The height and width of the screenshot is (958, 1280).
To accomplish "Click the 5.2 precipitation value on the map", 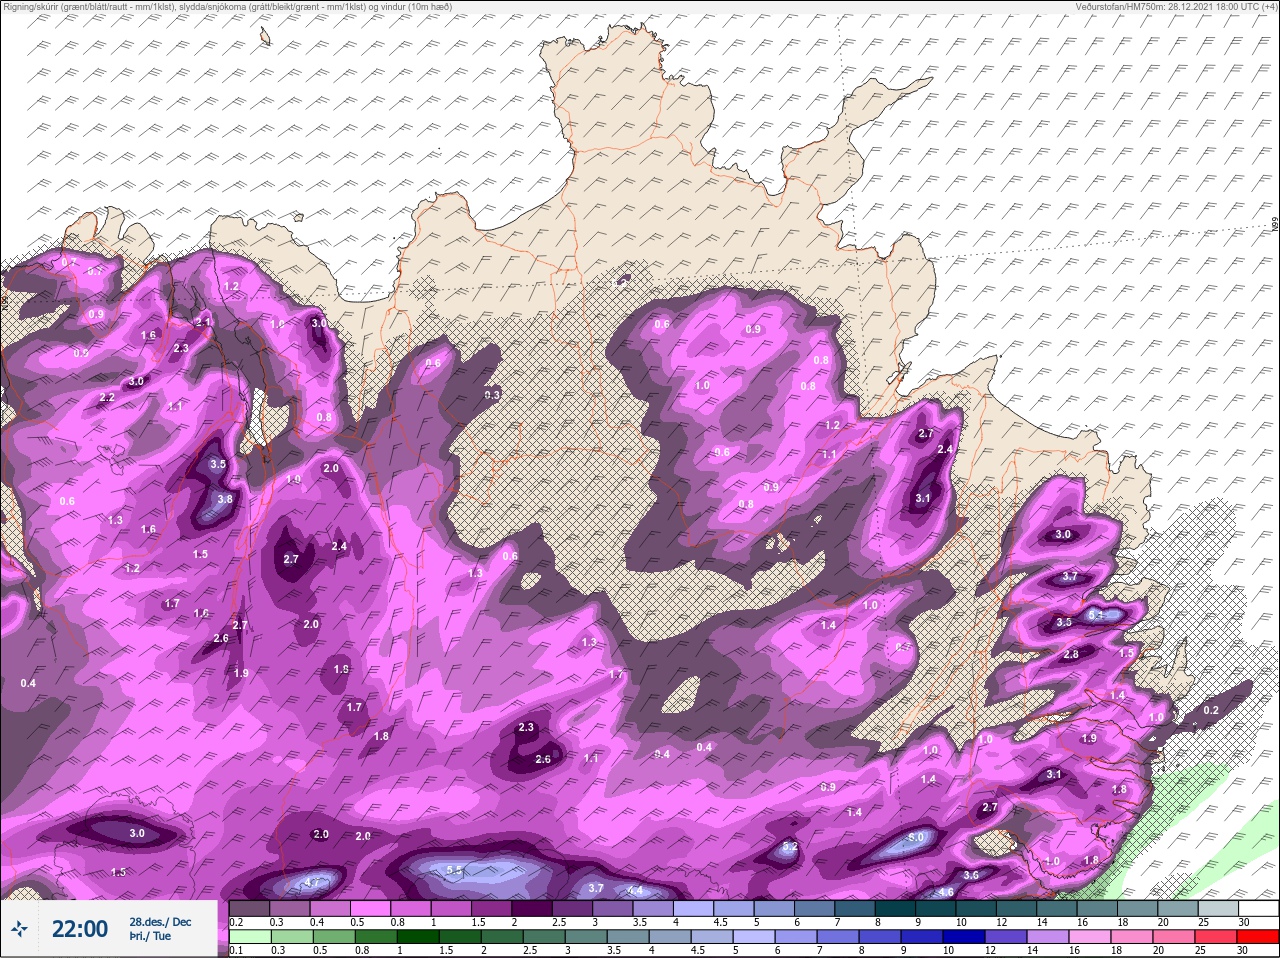I will (789, 847).
